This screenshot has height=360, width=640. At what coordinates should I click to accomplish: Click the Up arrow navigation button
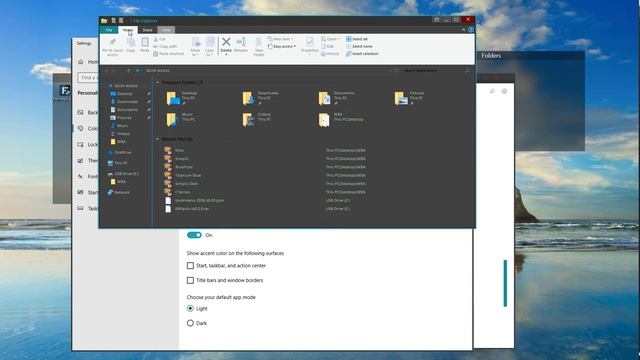tap(128, 71)
